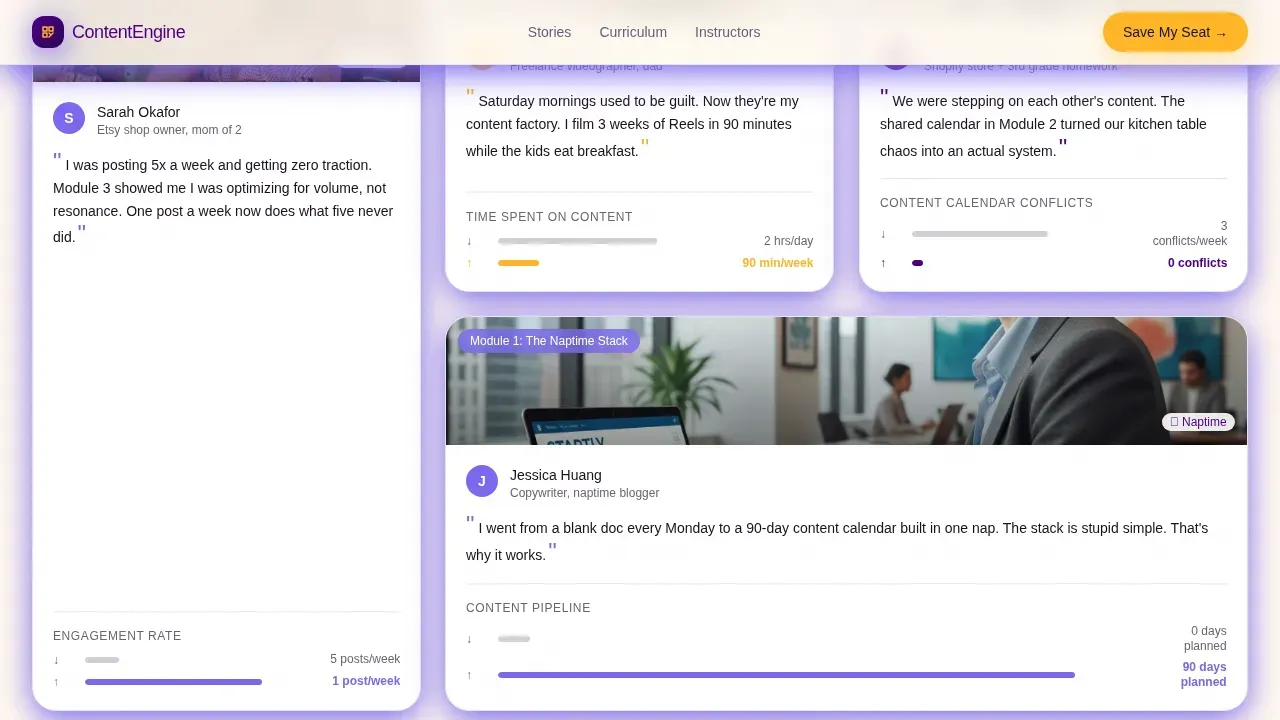
Task: Click the Saturday mornings testimonial quote
Action: coord(638,124)
